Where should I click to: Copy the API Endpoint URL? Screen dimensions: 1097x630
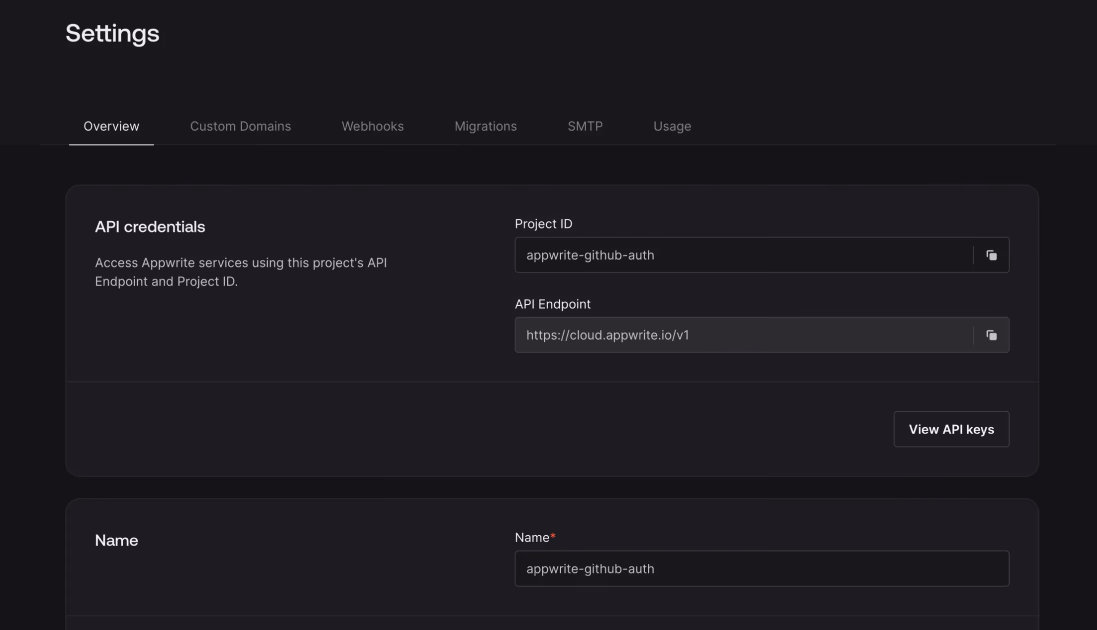[x=991, y=335]
